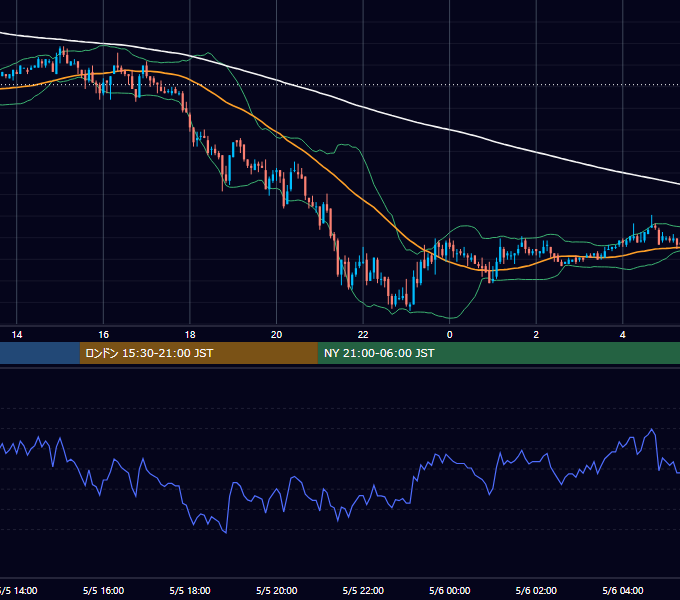
Task: Click the 5/6 04:00 date label
Action: 623,590
